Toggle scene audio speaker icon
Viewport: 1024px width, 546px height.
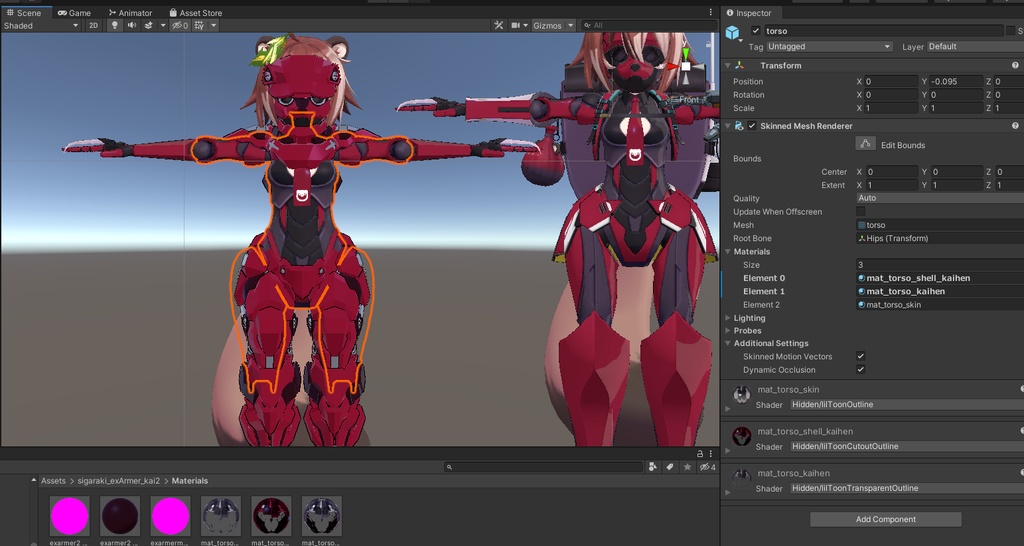click(x=131, y=25)
